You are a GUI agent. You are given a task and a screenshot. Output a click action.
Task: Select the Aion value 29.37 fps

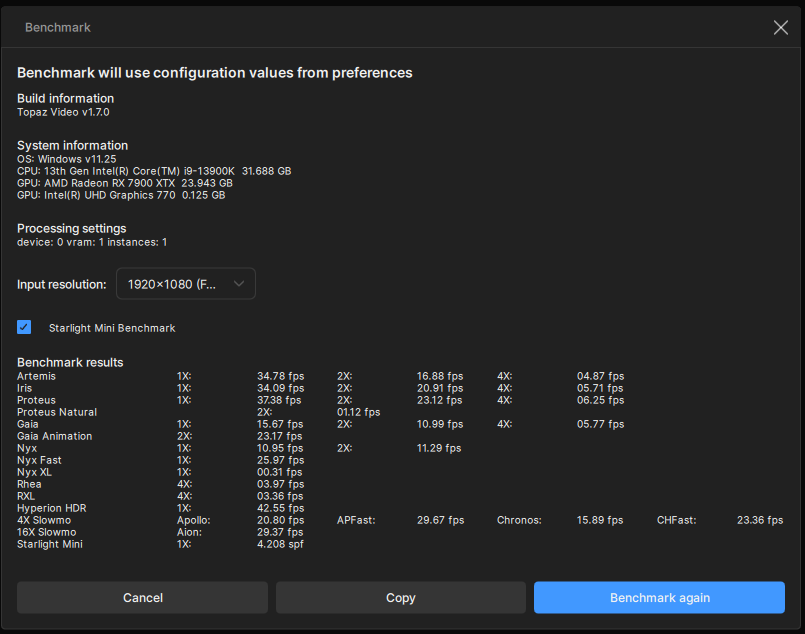click(x=280, y=532)
